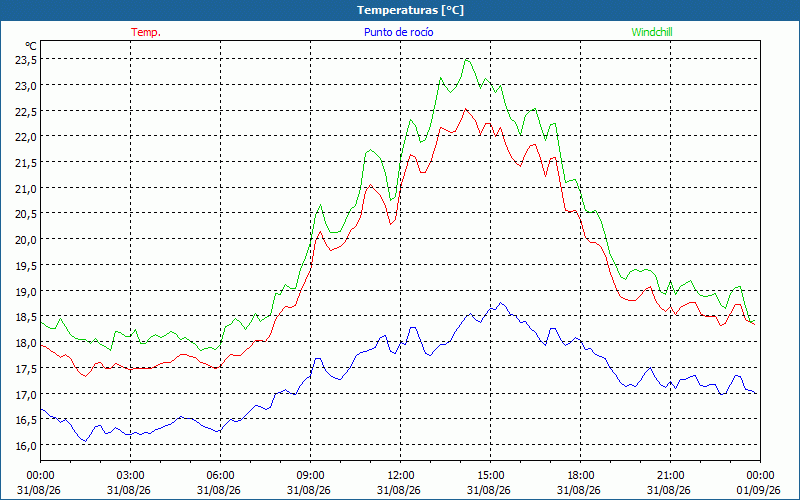Screen dimensions: 800x500
Task: Select the red Temp. legend label
Action: click(146, 32)
